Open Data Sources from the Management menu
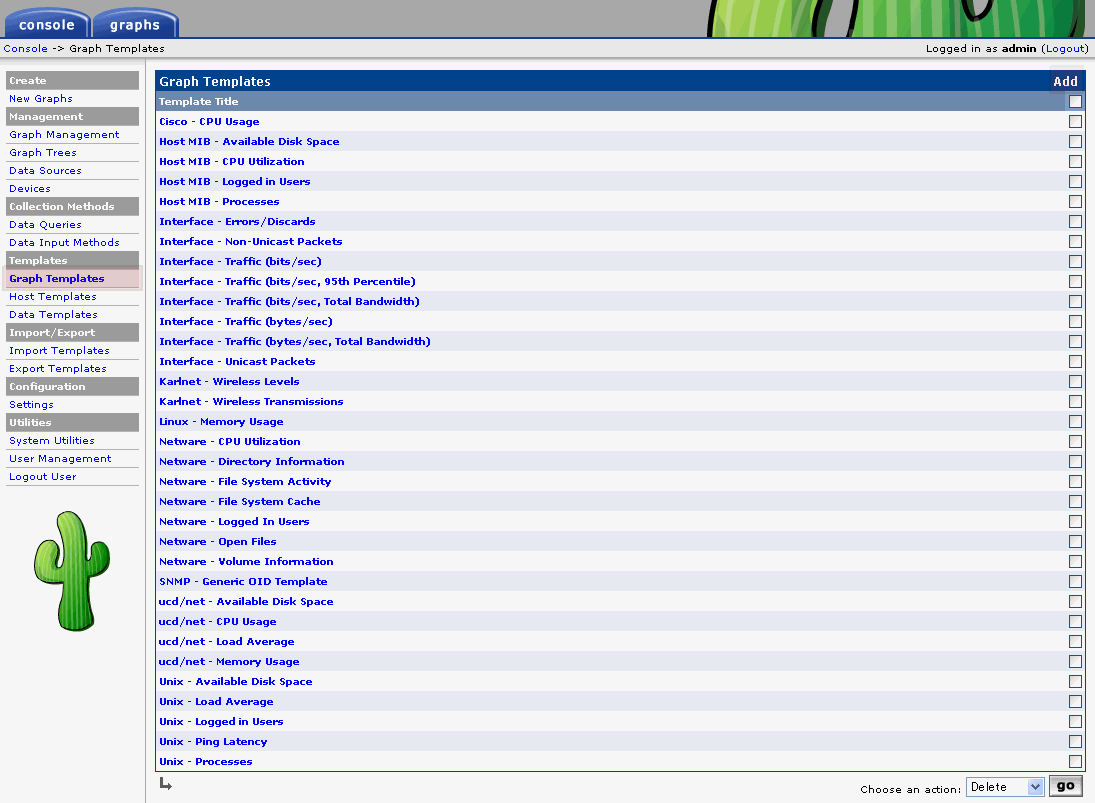This screenshot has height=803, width=1095. pyautogui.click(x=45, y=171)
